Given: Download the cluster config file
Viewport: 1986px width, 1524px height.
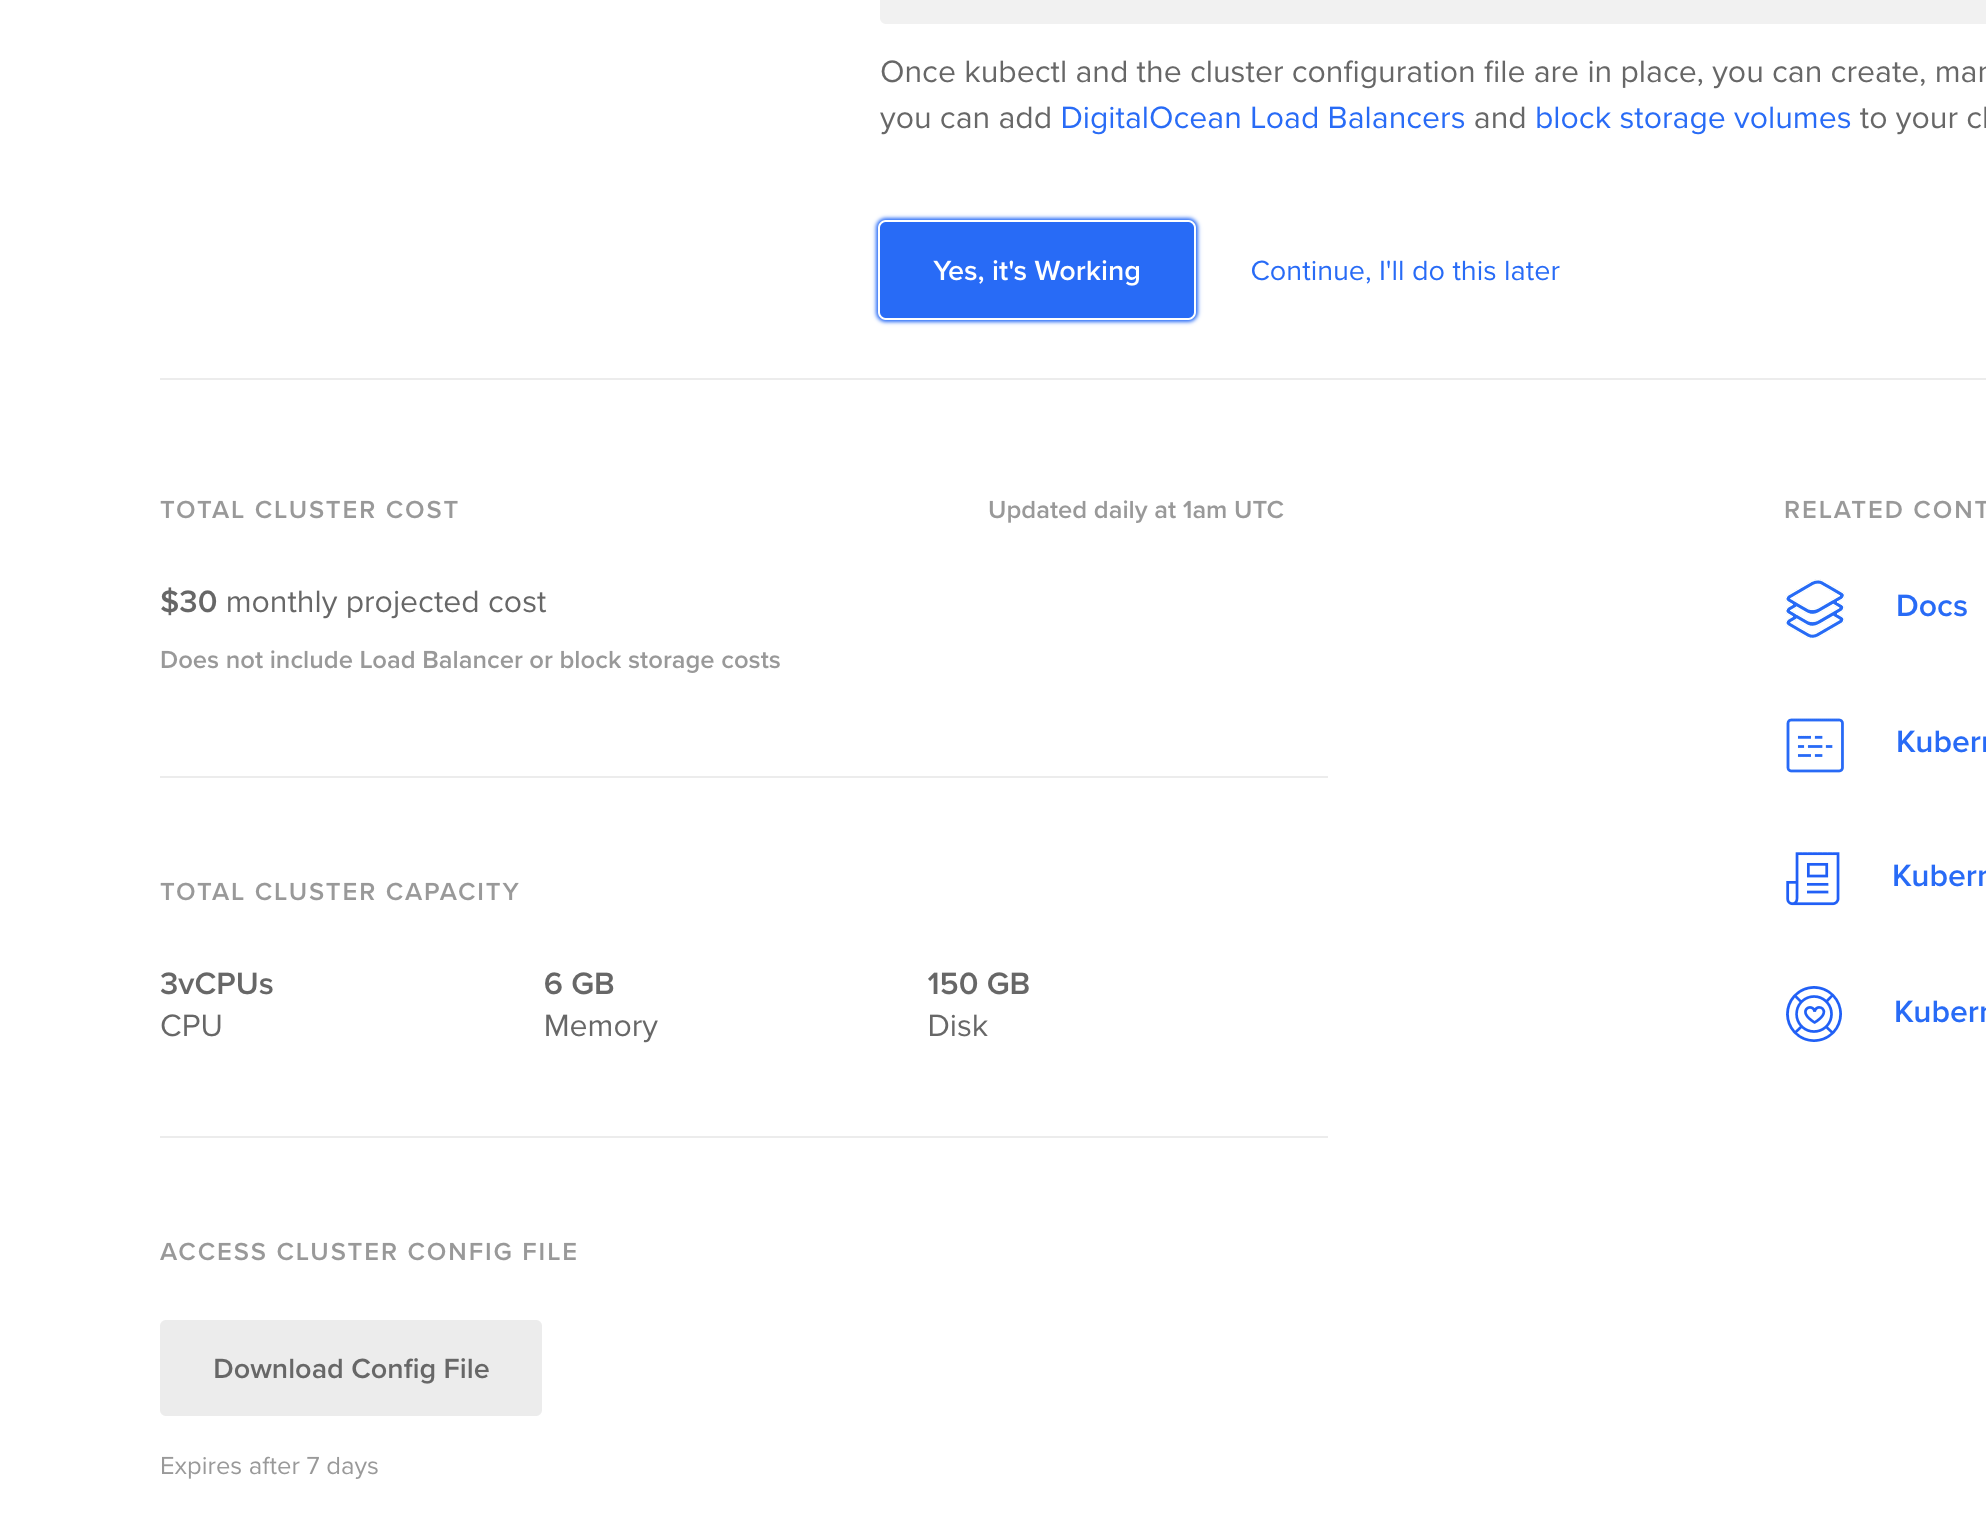Looking at the screenshot, I should (x=351, y=1368).
